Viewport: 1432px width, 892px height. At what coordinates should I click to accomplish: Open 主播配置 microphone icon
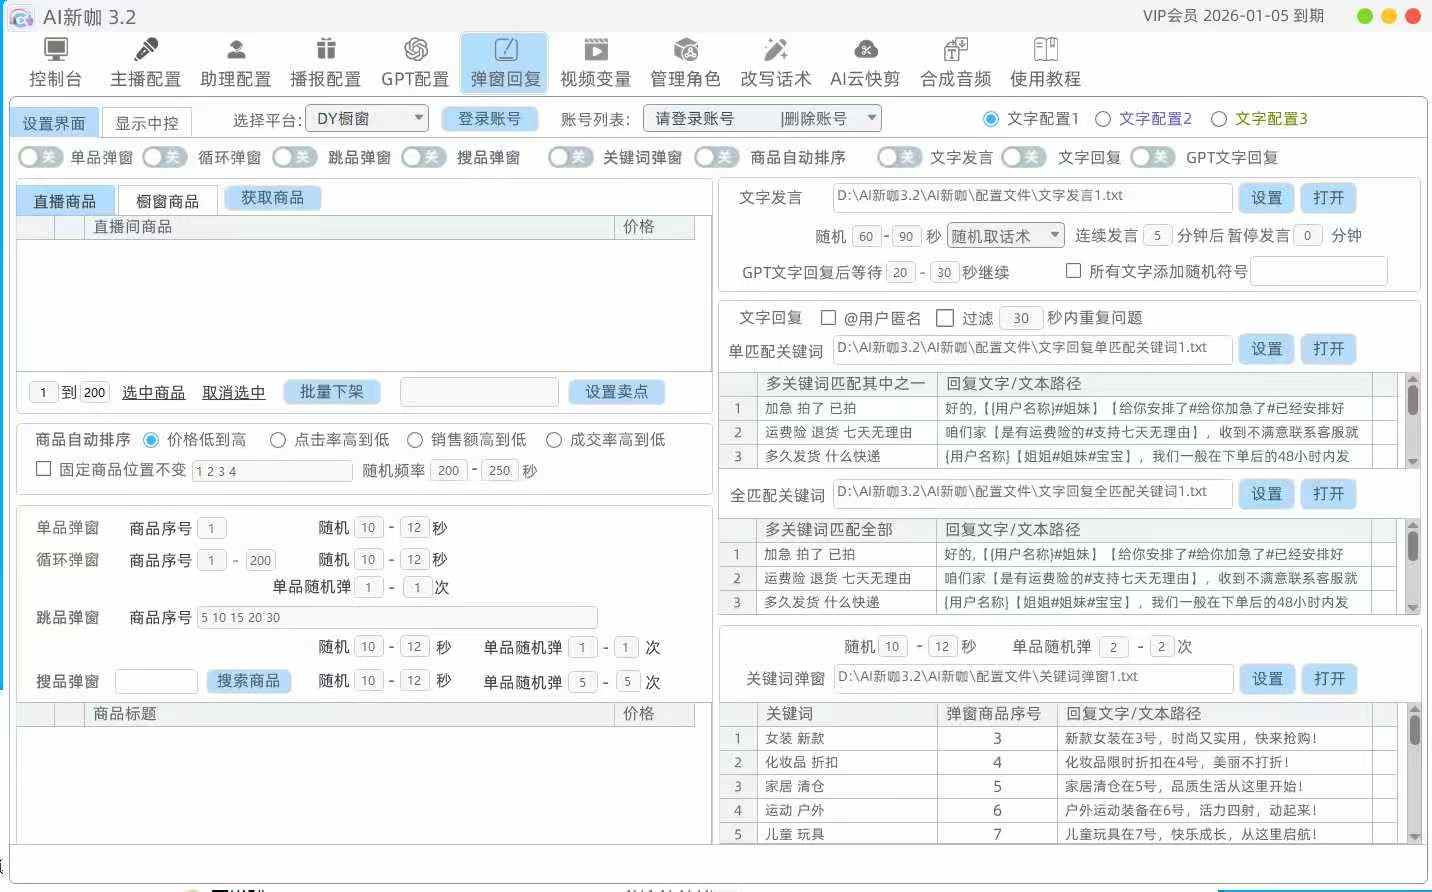click(146, 50)
